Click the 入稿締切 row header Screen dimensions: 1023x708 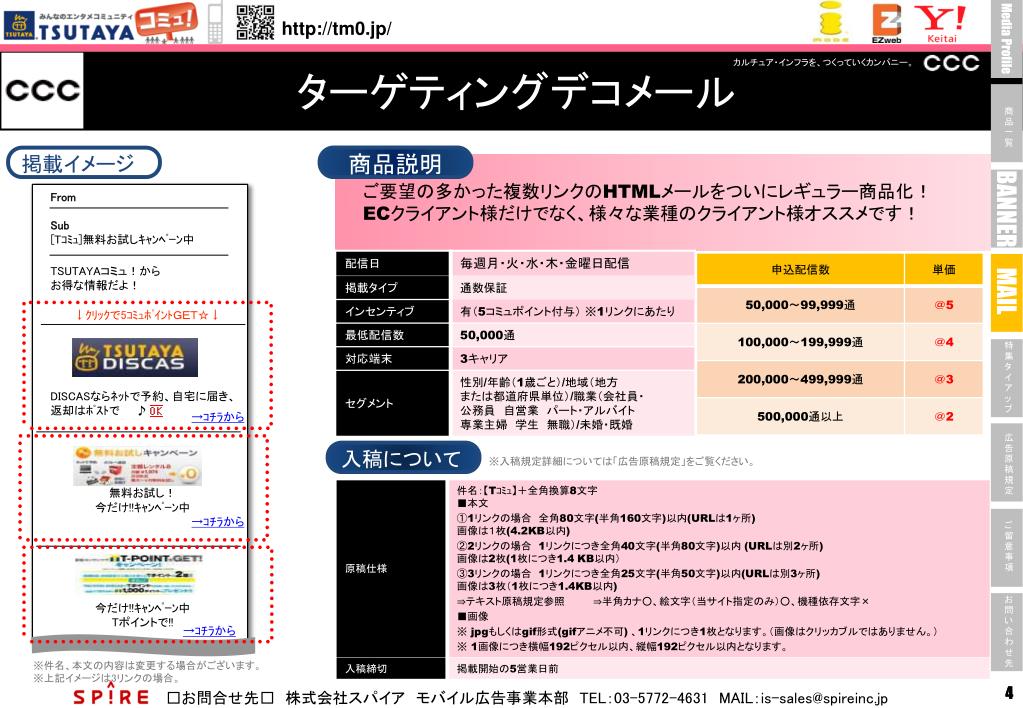(391, 668)
